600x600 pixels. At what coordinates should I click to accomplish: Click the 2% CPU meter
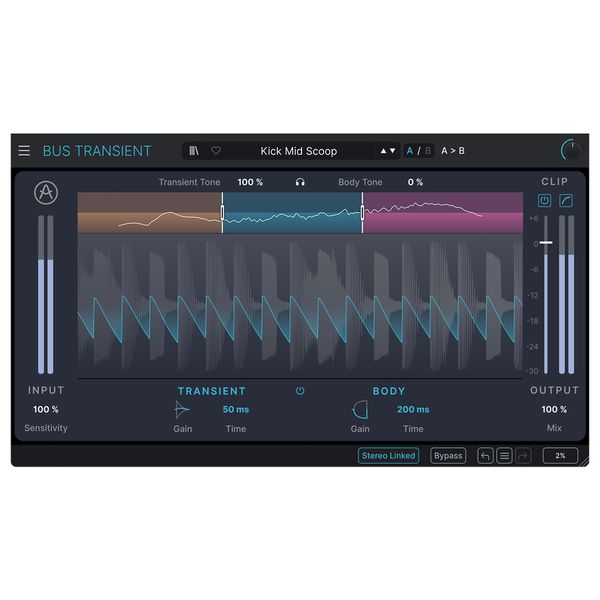click(560, 456)
